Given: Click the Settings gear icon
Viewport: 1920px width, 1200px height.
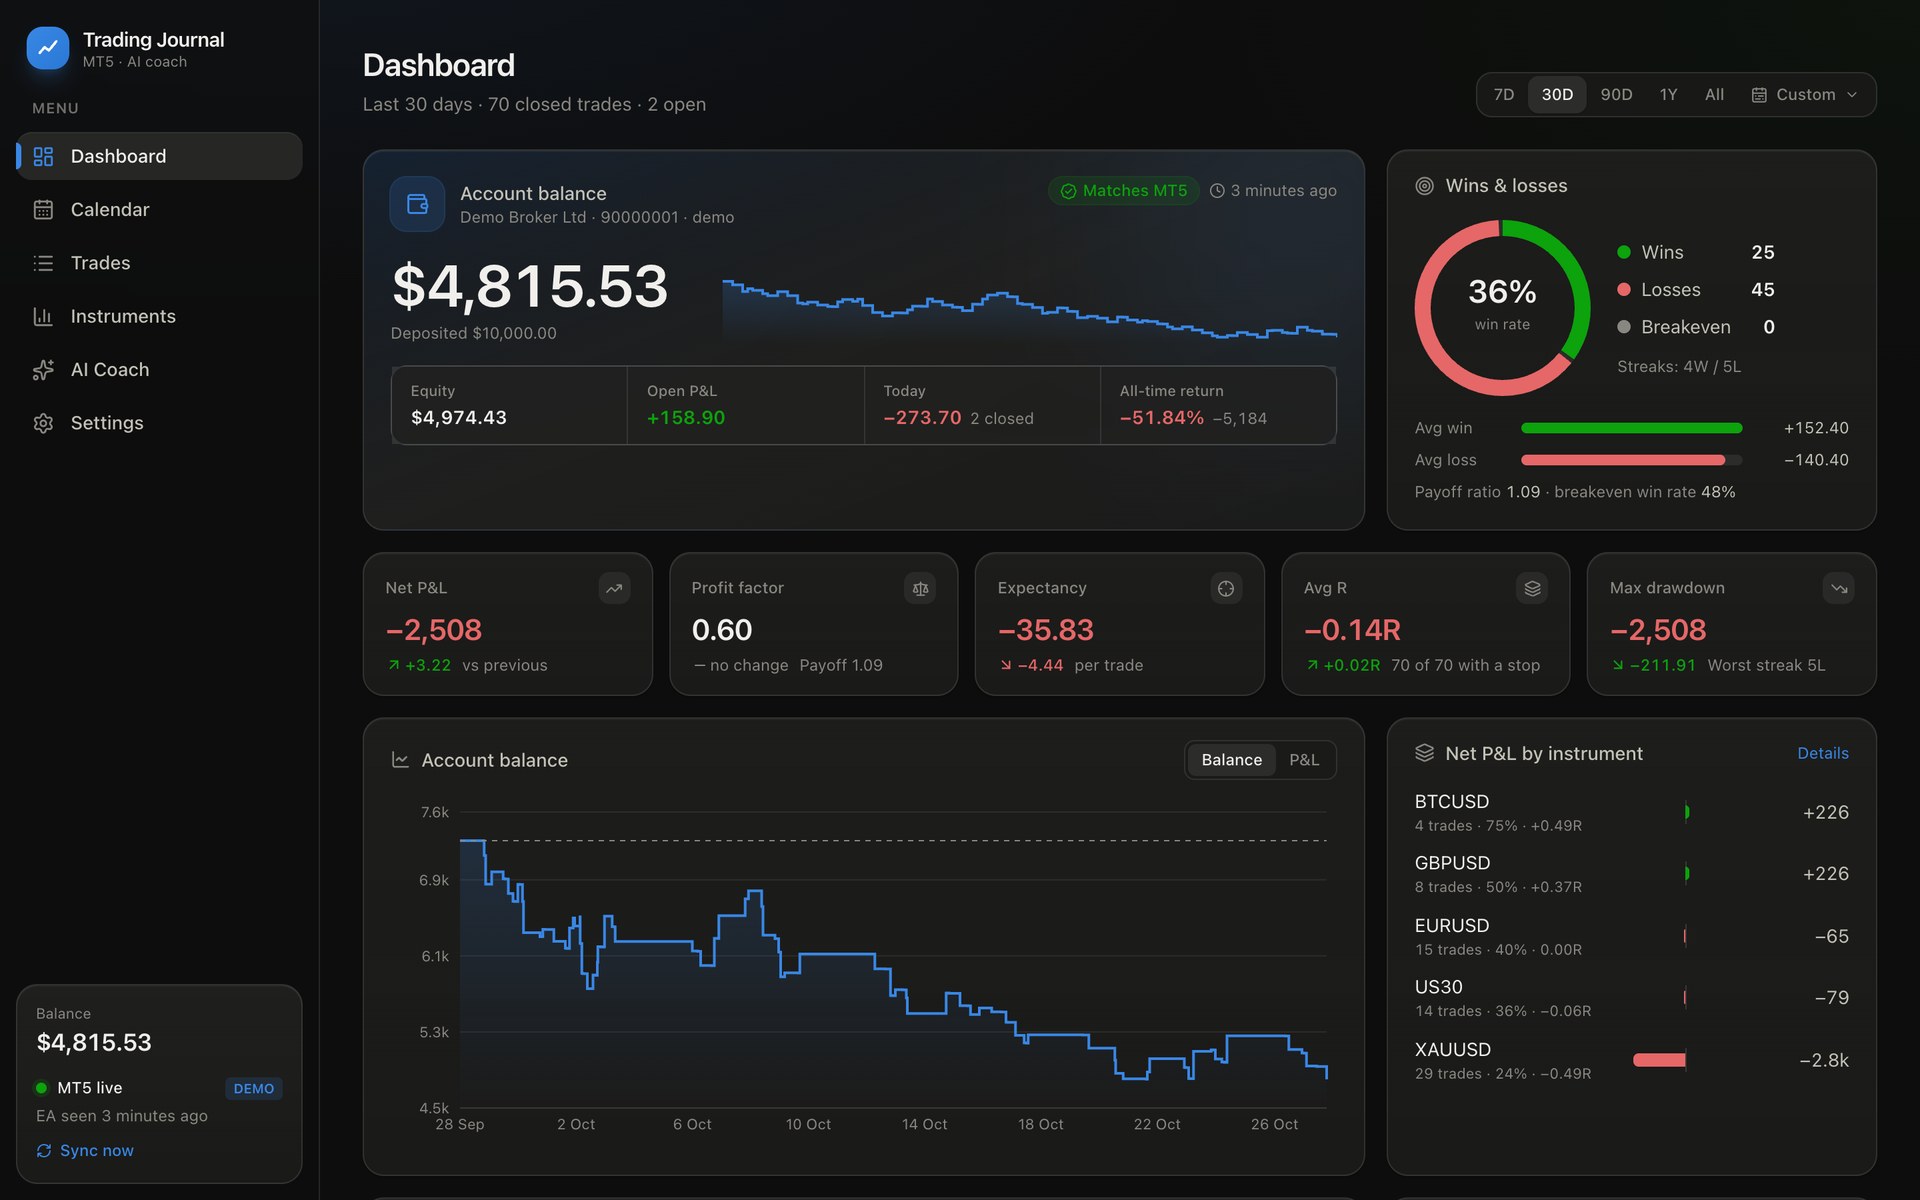Looking at the screenshot, I should [x=43, y=423].
